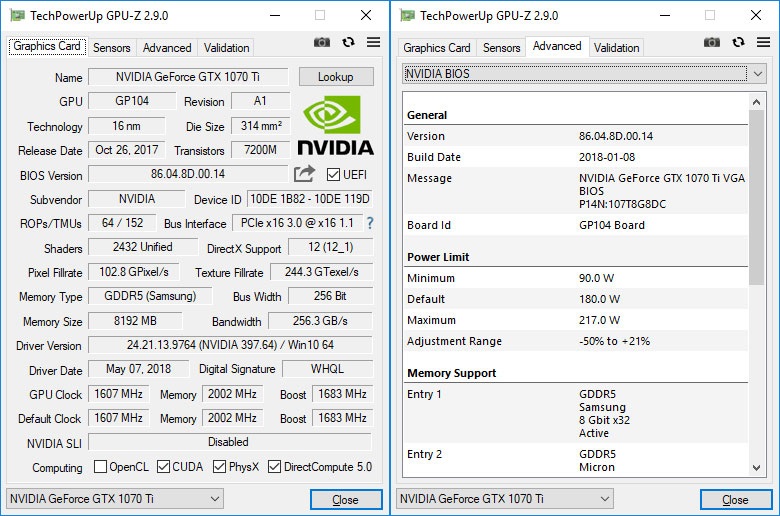Click the screenshot camera icon in the left window
The width and height of the screenshot is (780, 516).
(322, 42)
